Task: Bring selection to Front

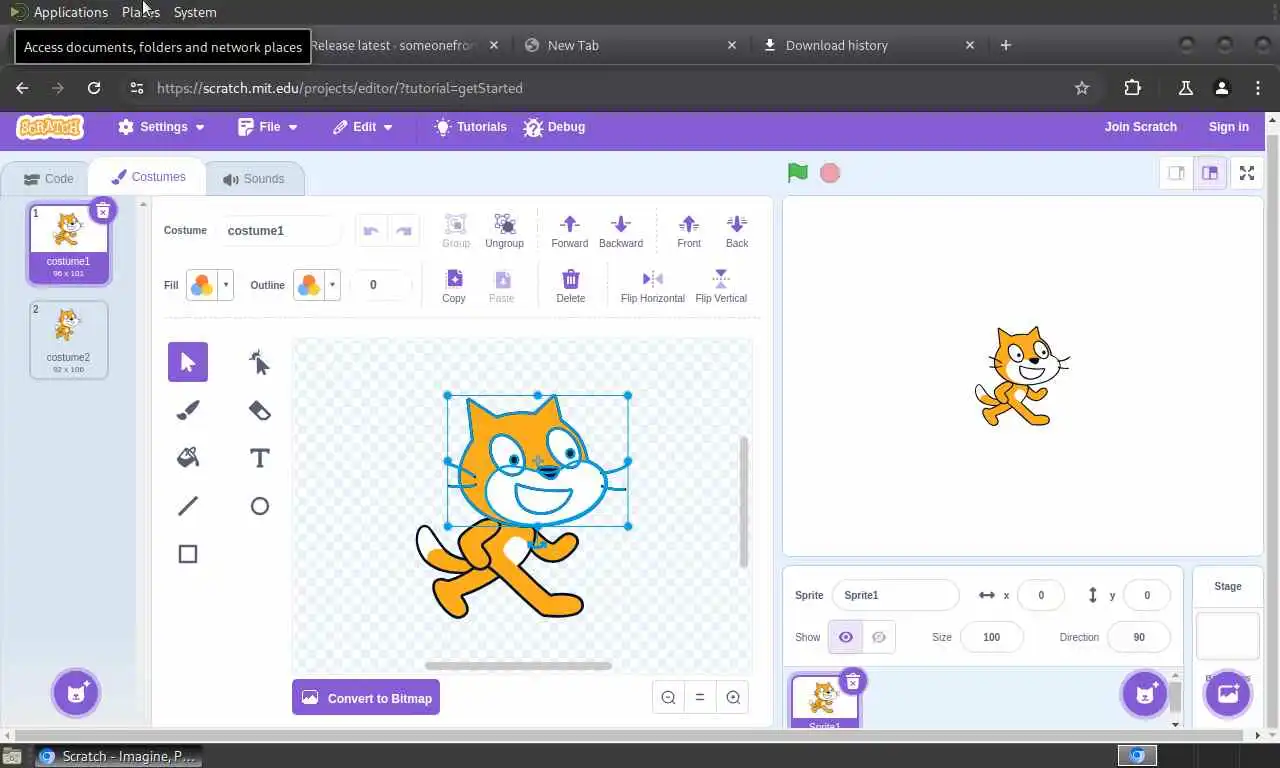Action: [x=689, y=231]
